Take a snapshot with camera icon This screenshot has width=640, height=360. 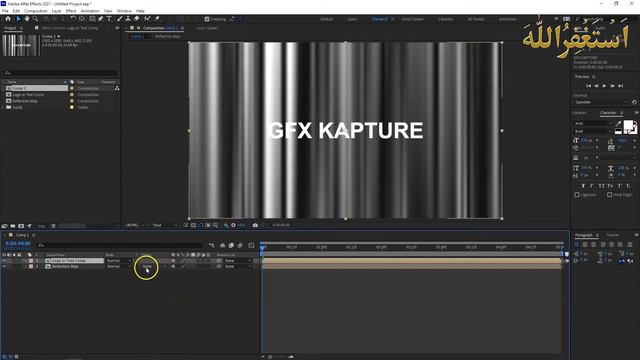pyautogui.click(x=255, y=225)
